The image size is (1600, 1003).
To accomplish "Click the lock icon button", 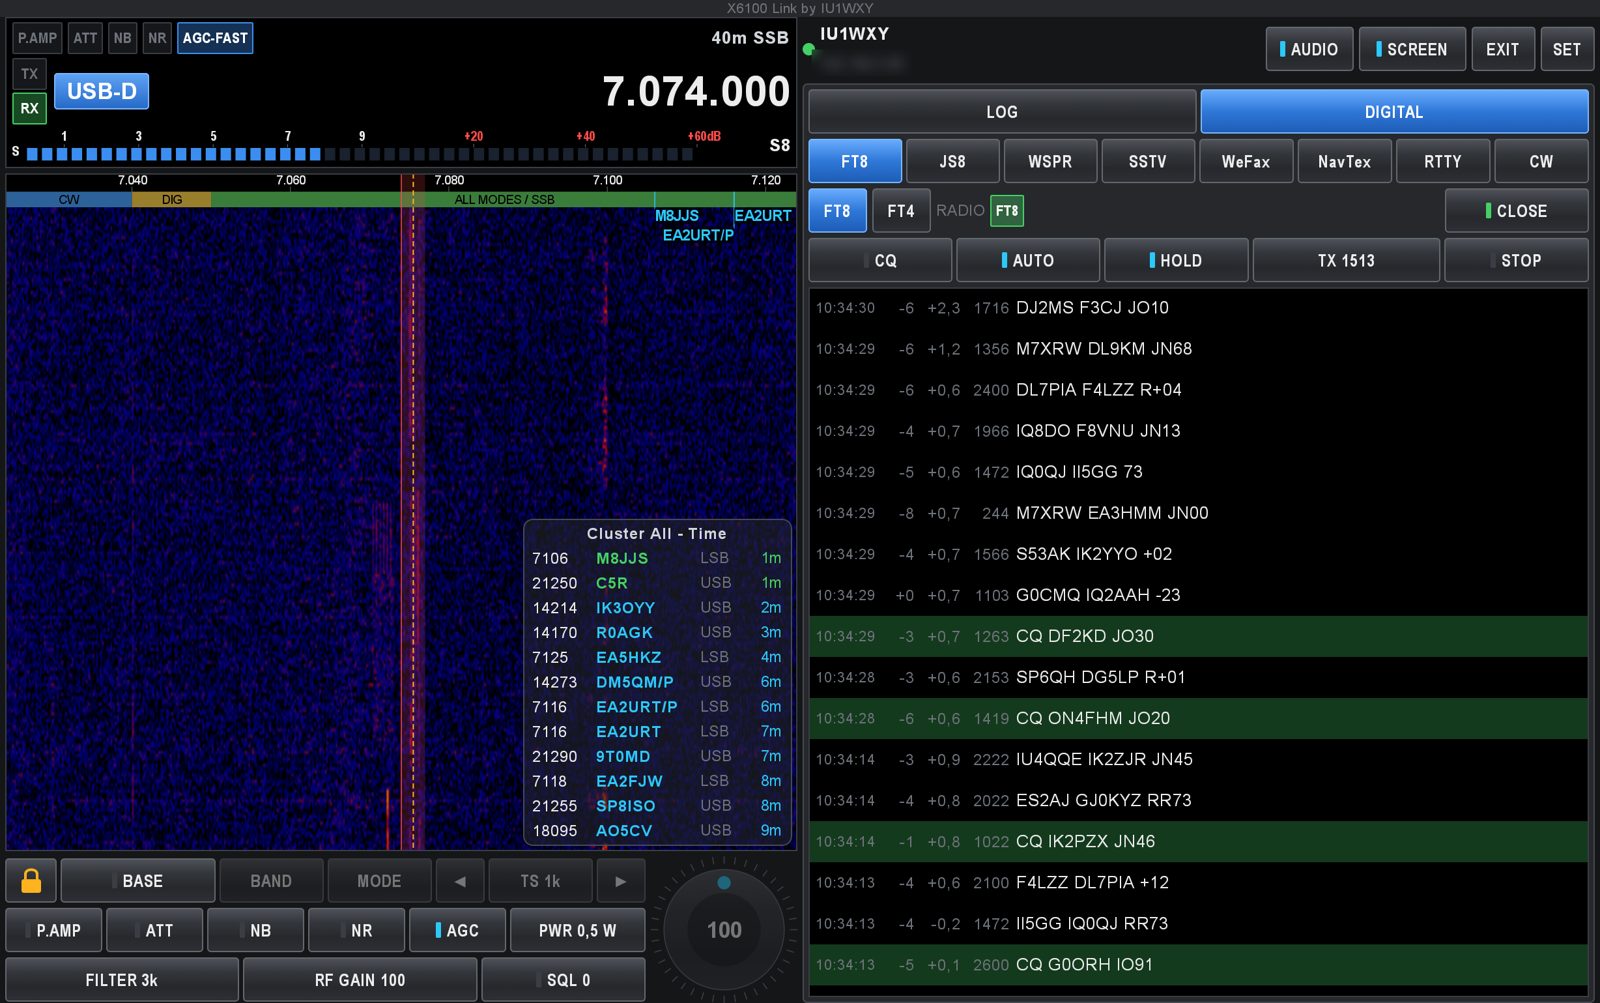I will click(x=31, y=881).
